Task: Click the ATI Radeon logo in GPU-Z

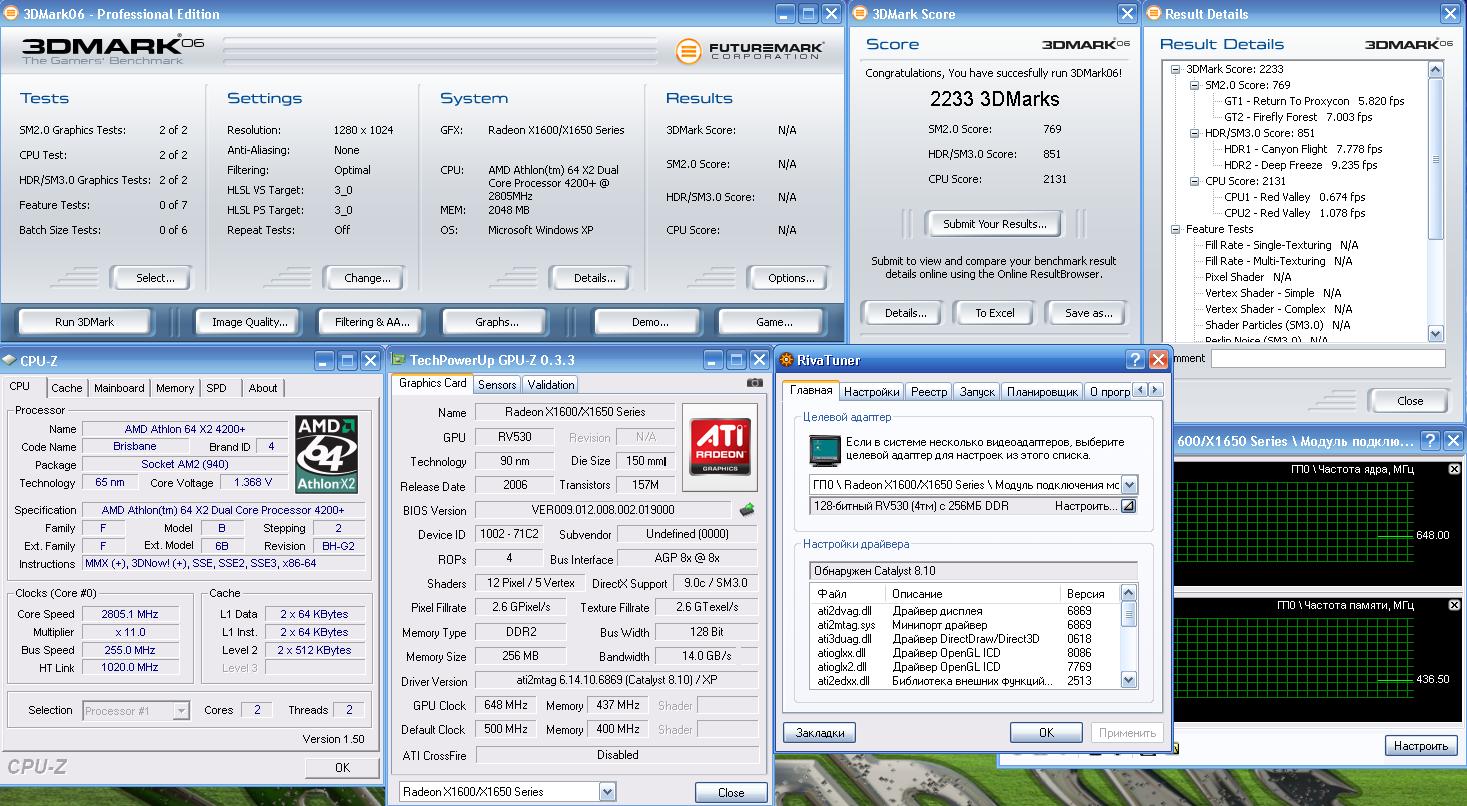Action: (720, 447)
